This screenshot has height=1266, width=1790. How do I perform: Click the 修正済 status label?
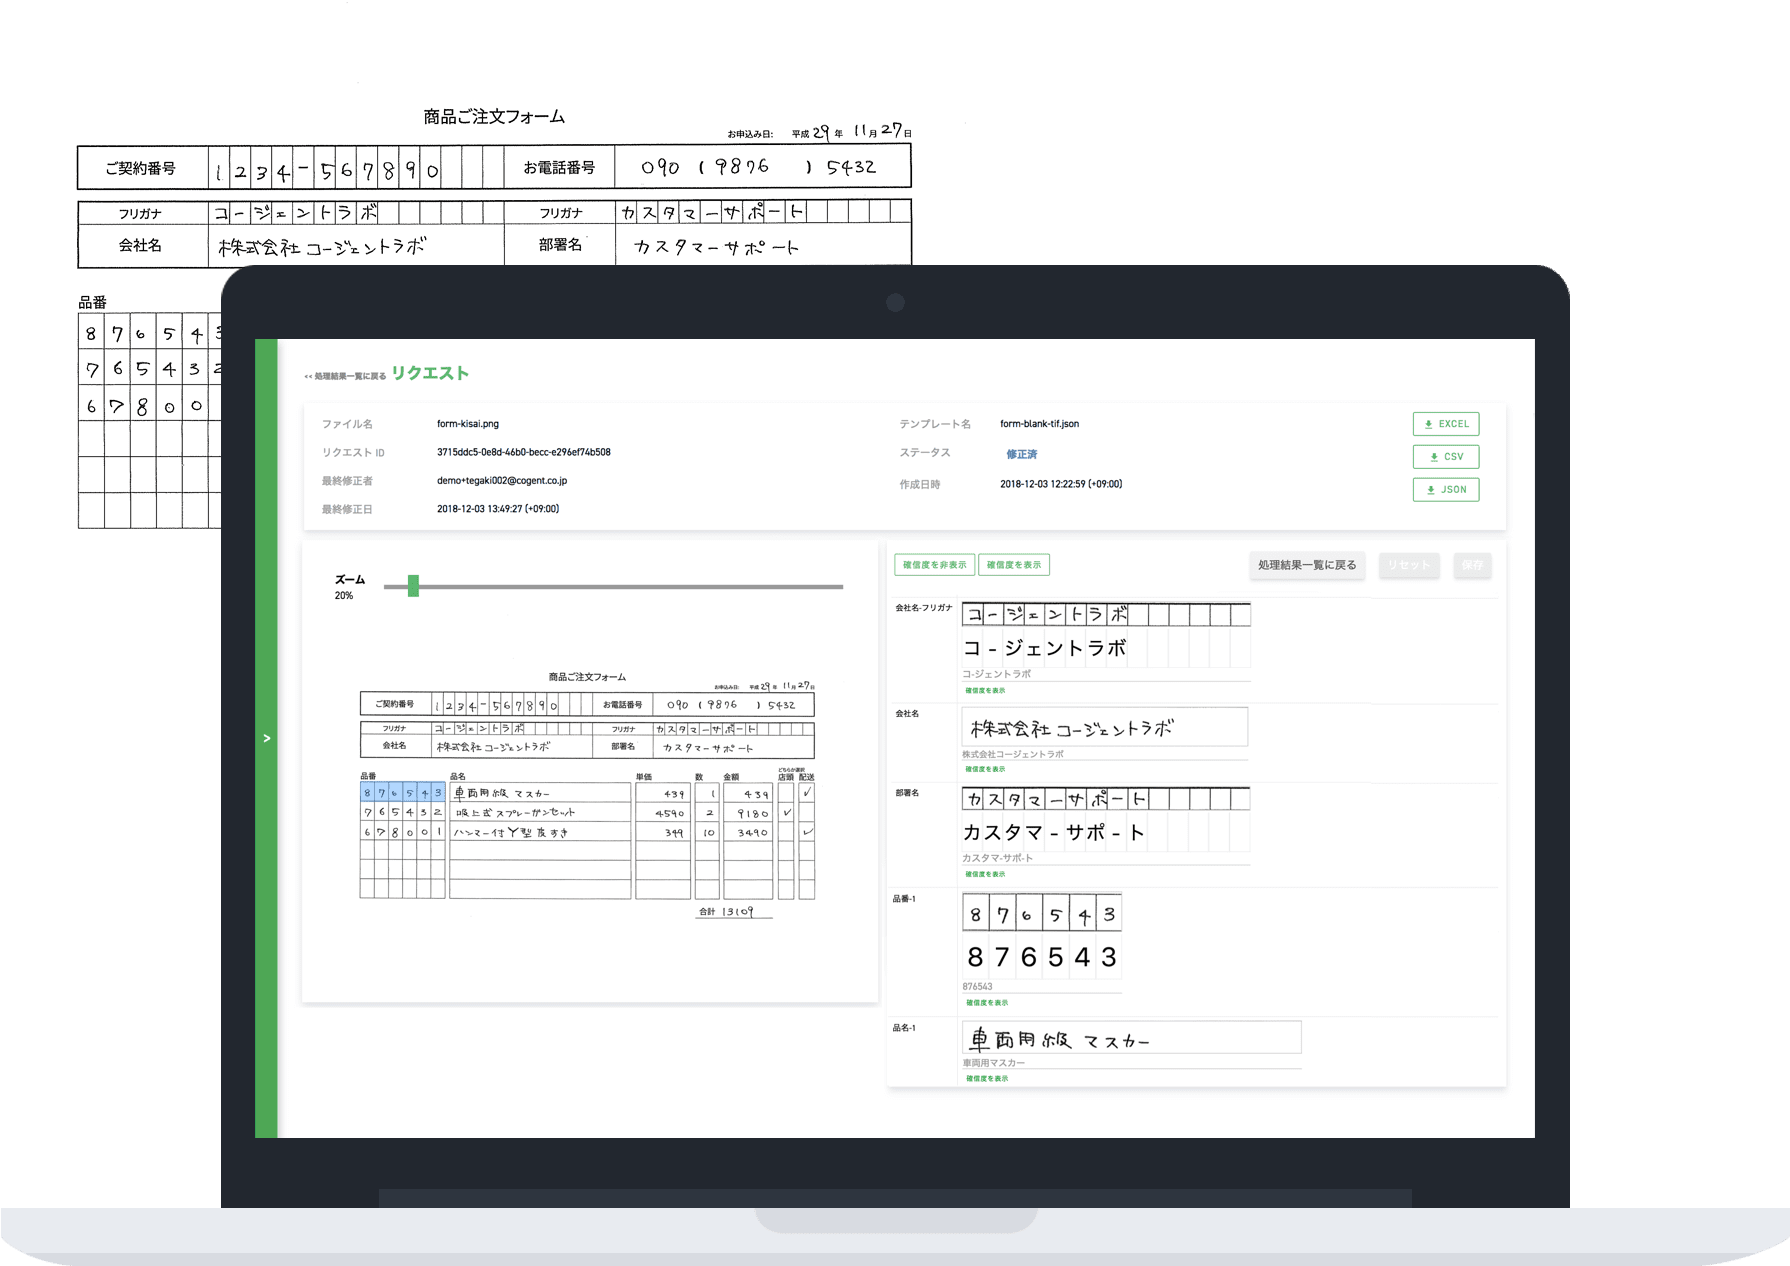pos(1021,454)
